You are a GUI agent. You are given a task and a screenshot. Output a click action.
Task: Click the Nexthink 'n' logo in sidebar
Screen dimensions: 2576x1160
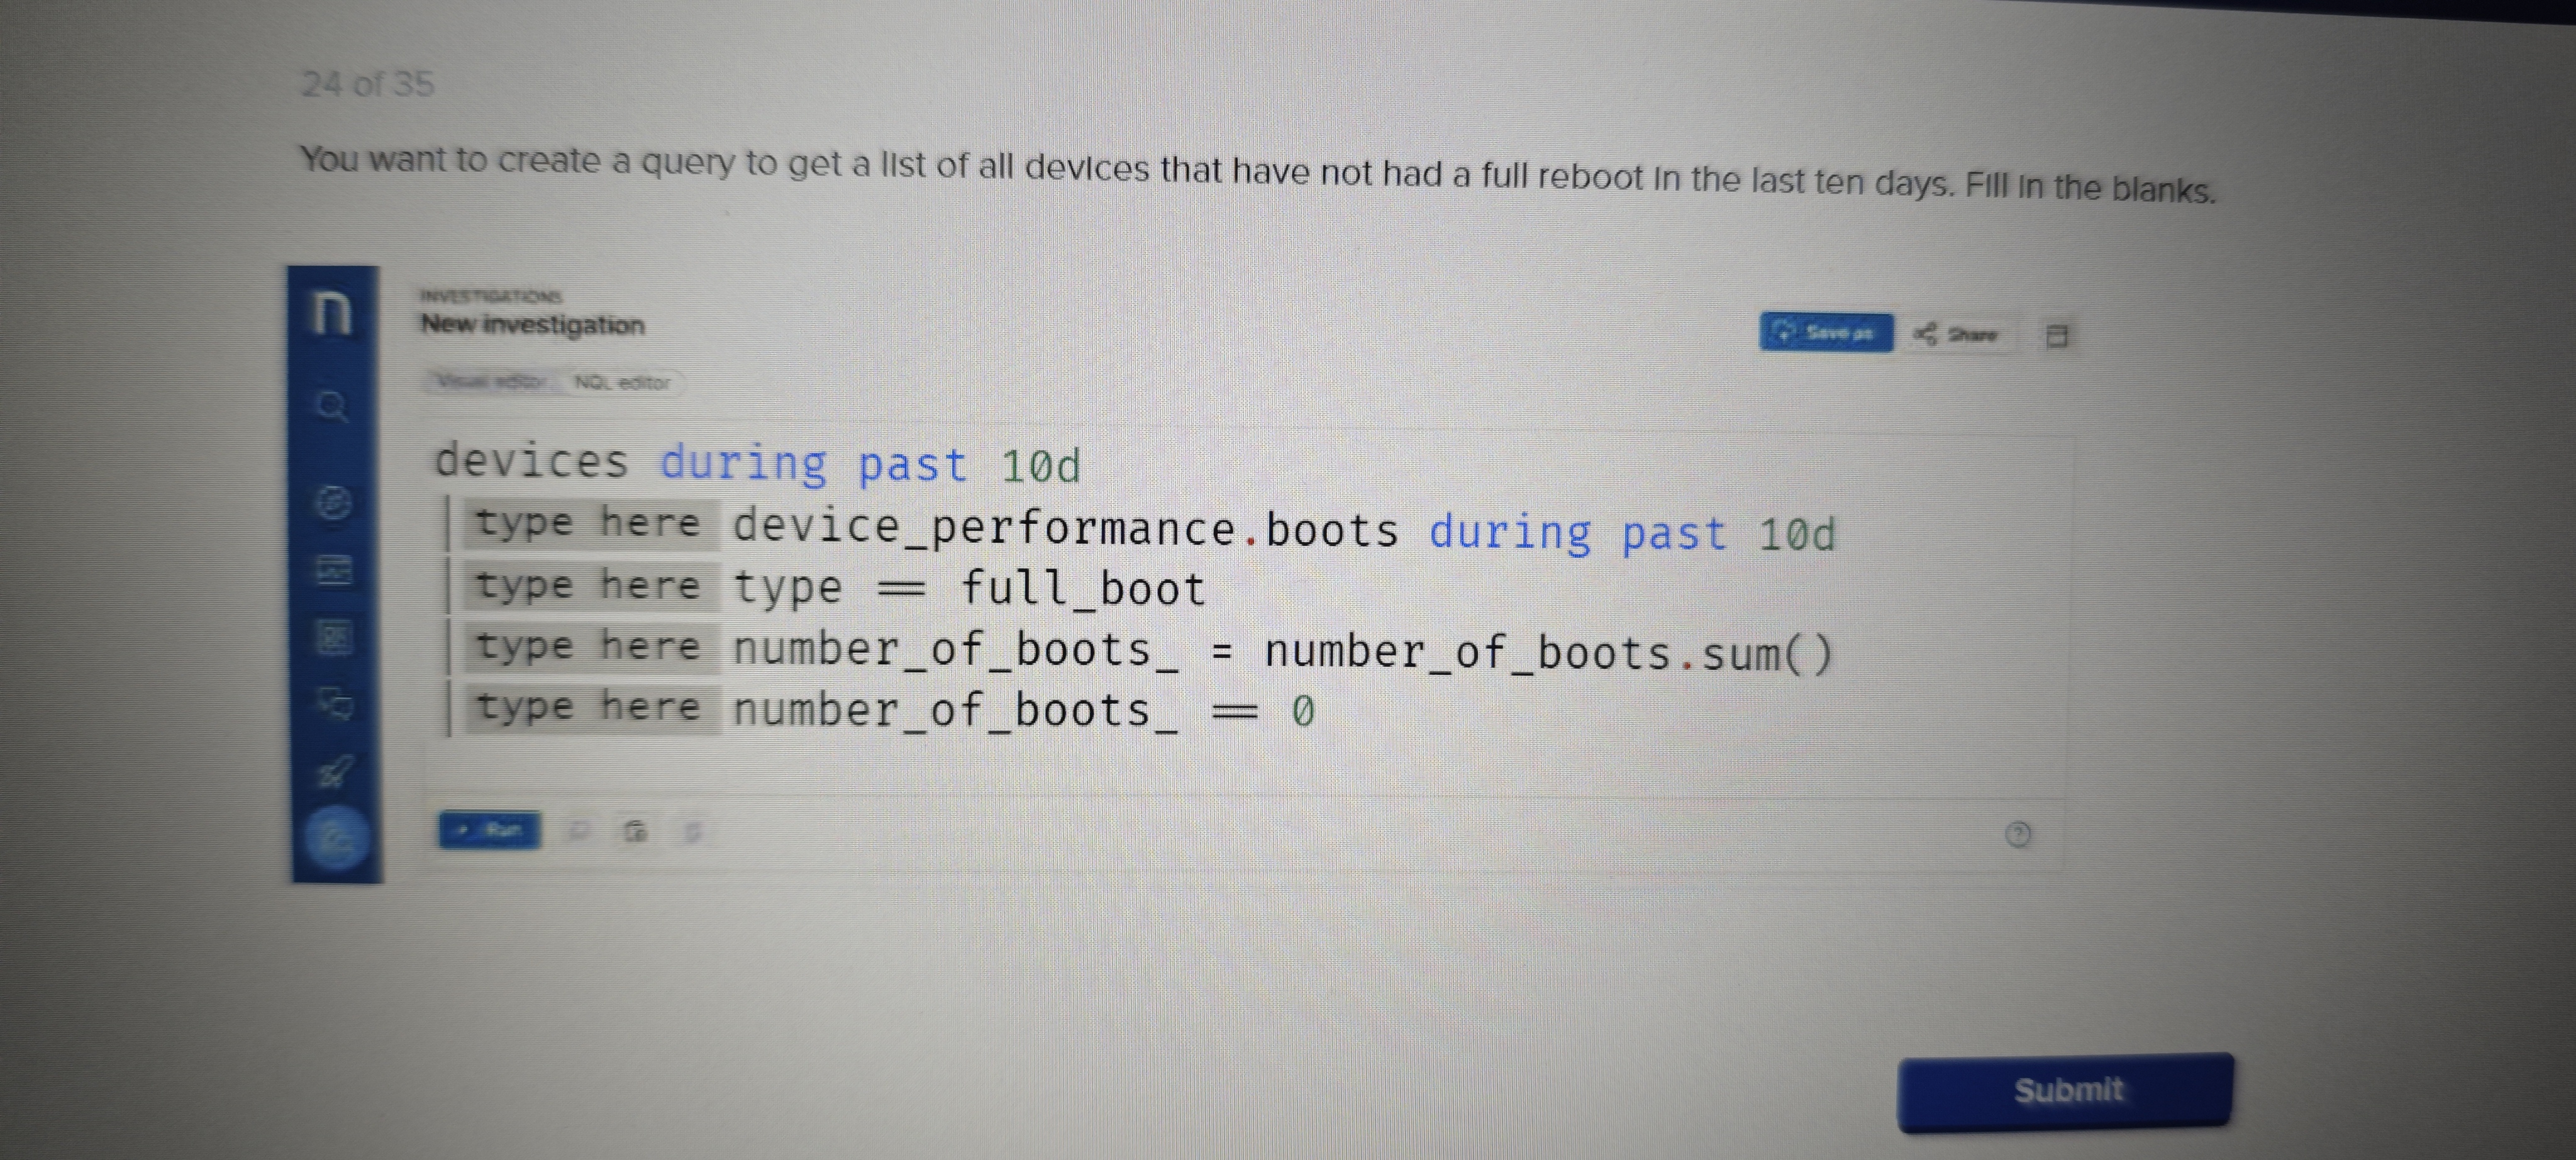pyautogui.click(x=331, y=313)
